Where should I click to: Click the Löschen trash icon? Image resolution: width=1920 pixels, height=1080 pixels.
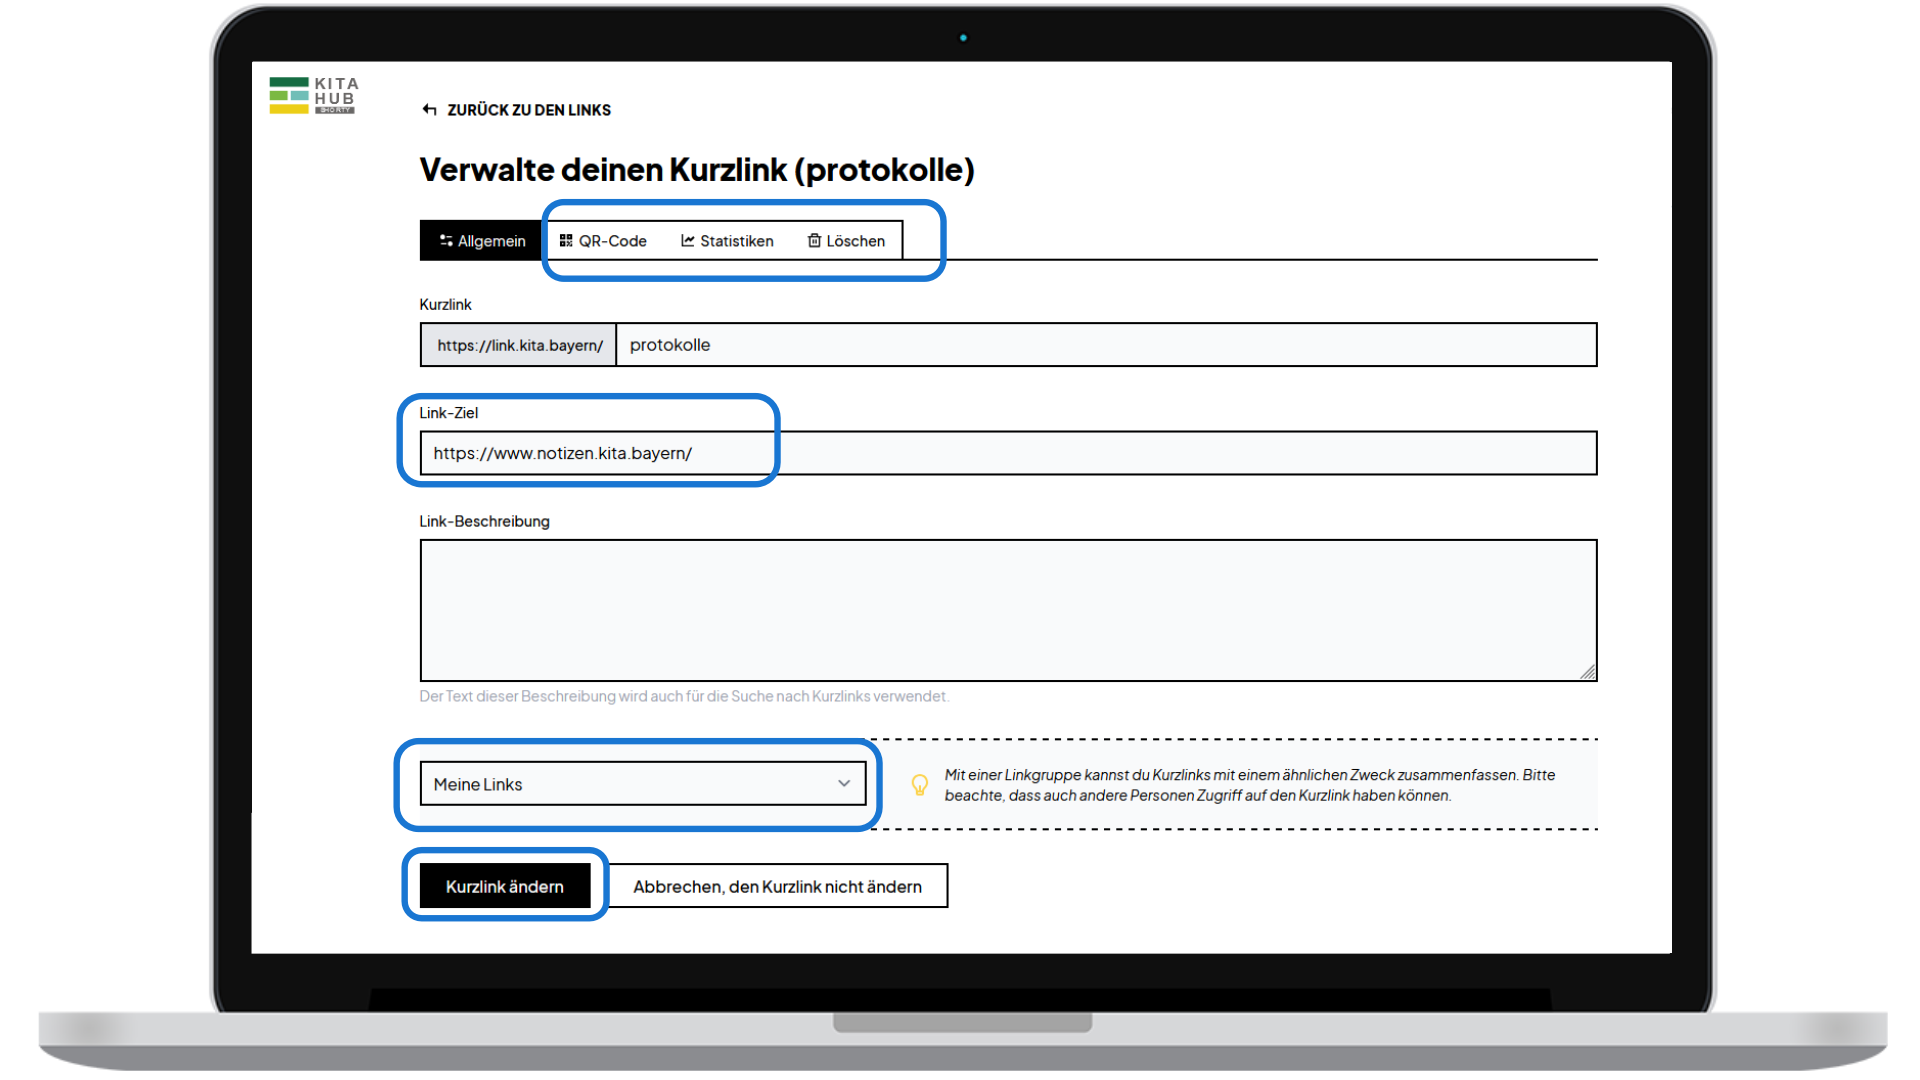pos(814,240)
